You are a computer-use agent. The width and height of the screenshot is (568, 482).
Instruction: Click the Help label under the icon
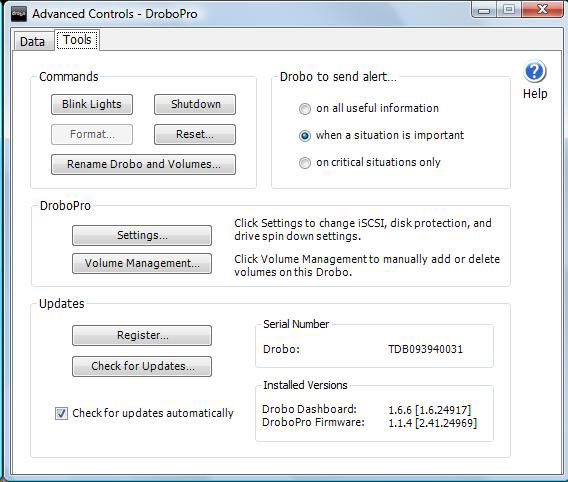point(535,94)
